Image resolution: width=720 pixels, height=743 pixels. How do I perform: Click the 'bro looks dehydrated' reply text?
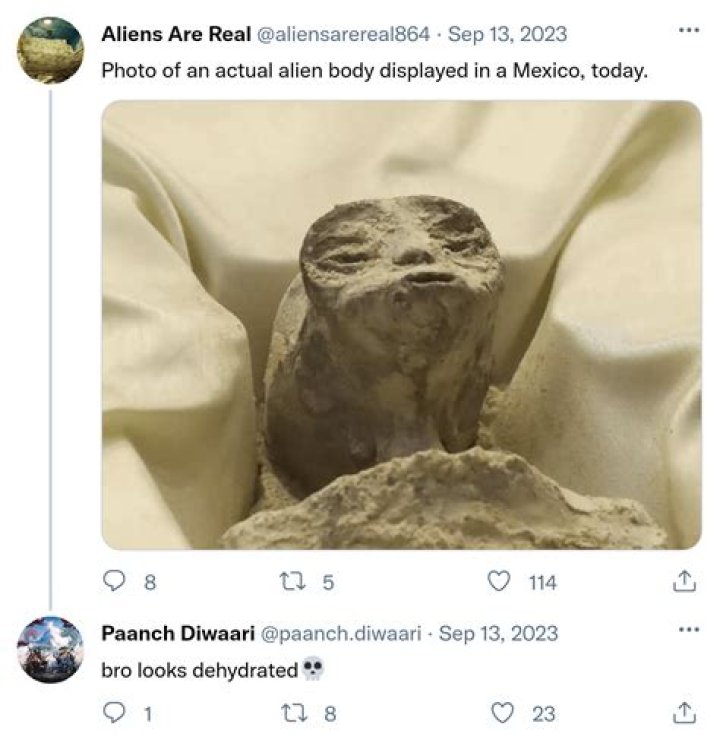tap(200, 671)
